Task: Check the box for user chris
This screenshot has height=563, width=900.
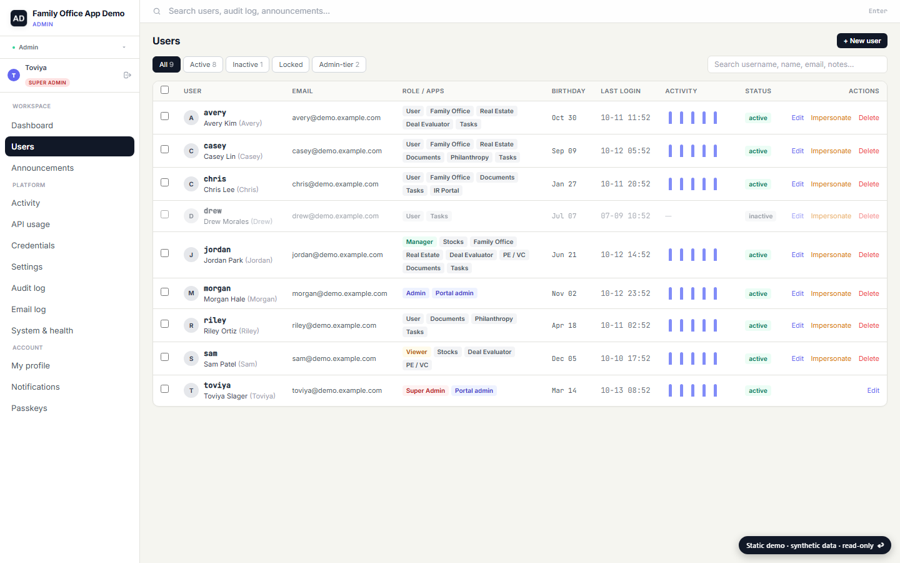Action: tap(165, 183)
